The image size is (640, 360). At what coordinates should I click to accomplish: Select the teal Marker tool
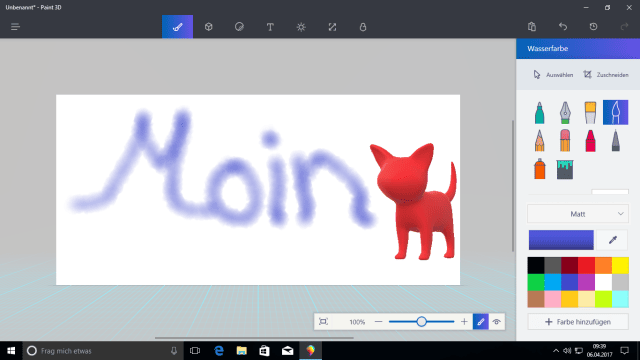(x=540, y=112)
